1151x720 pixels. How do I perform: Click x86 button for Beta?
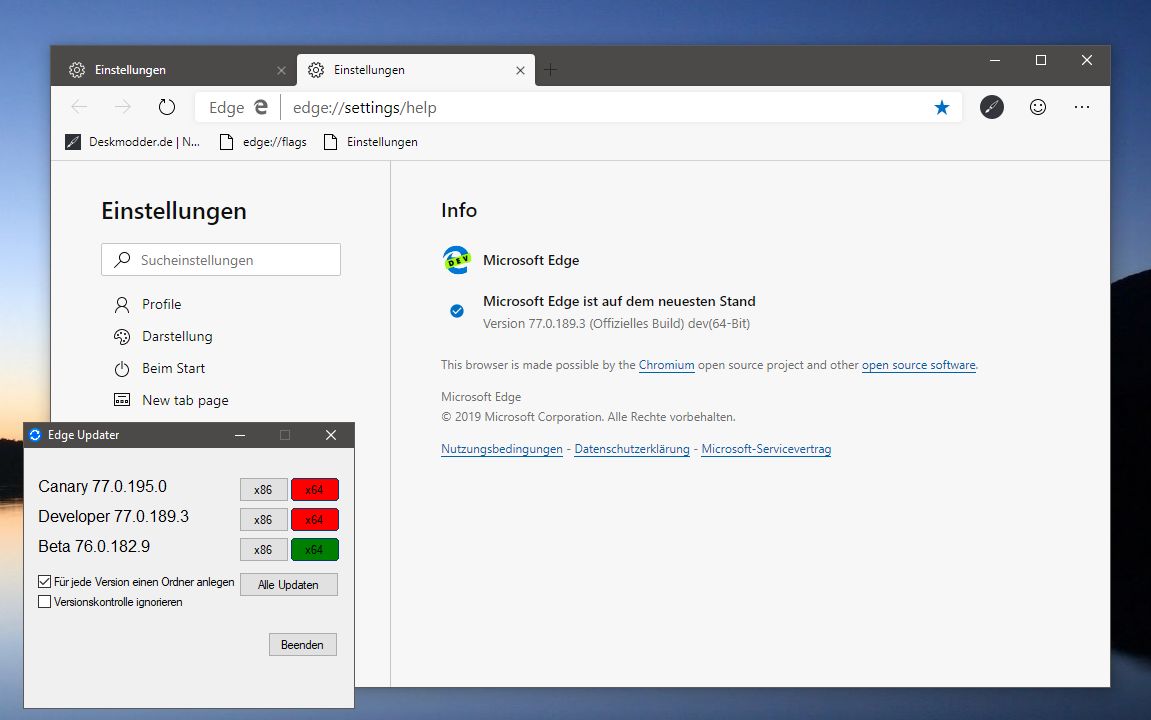point(264,550)
